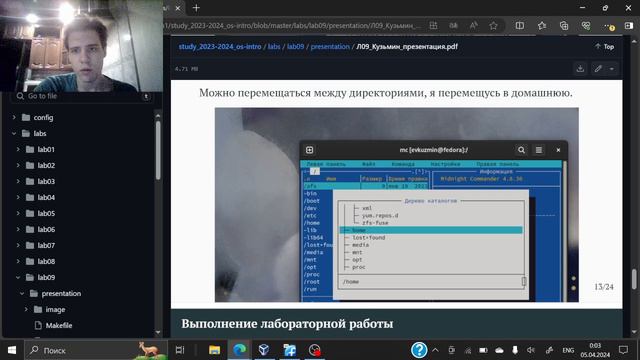Click the page vertical scrollbar thumb

click(634, 279)
